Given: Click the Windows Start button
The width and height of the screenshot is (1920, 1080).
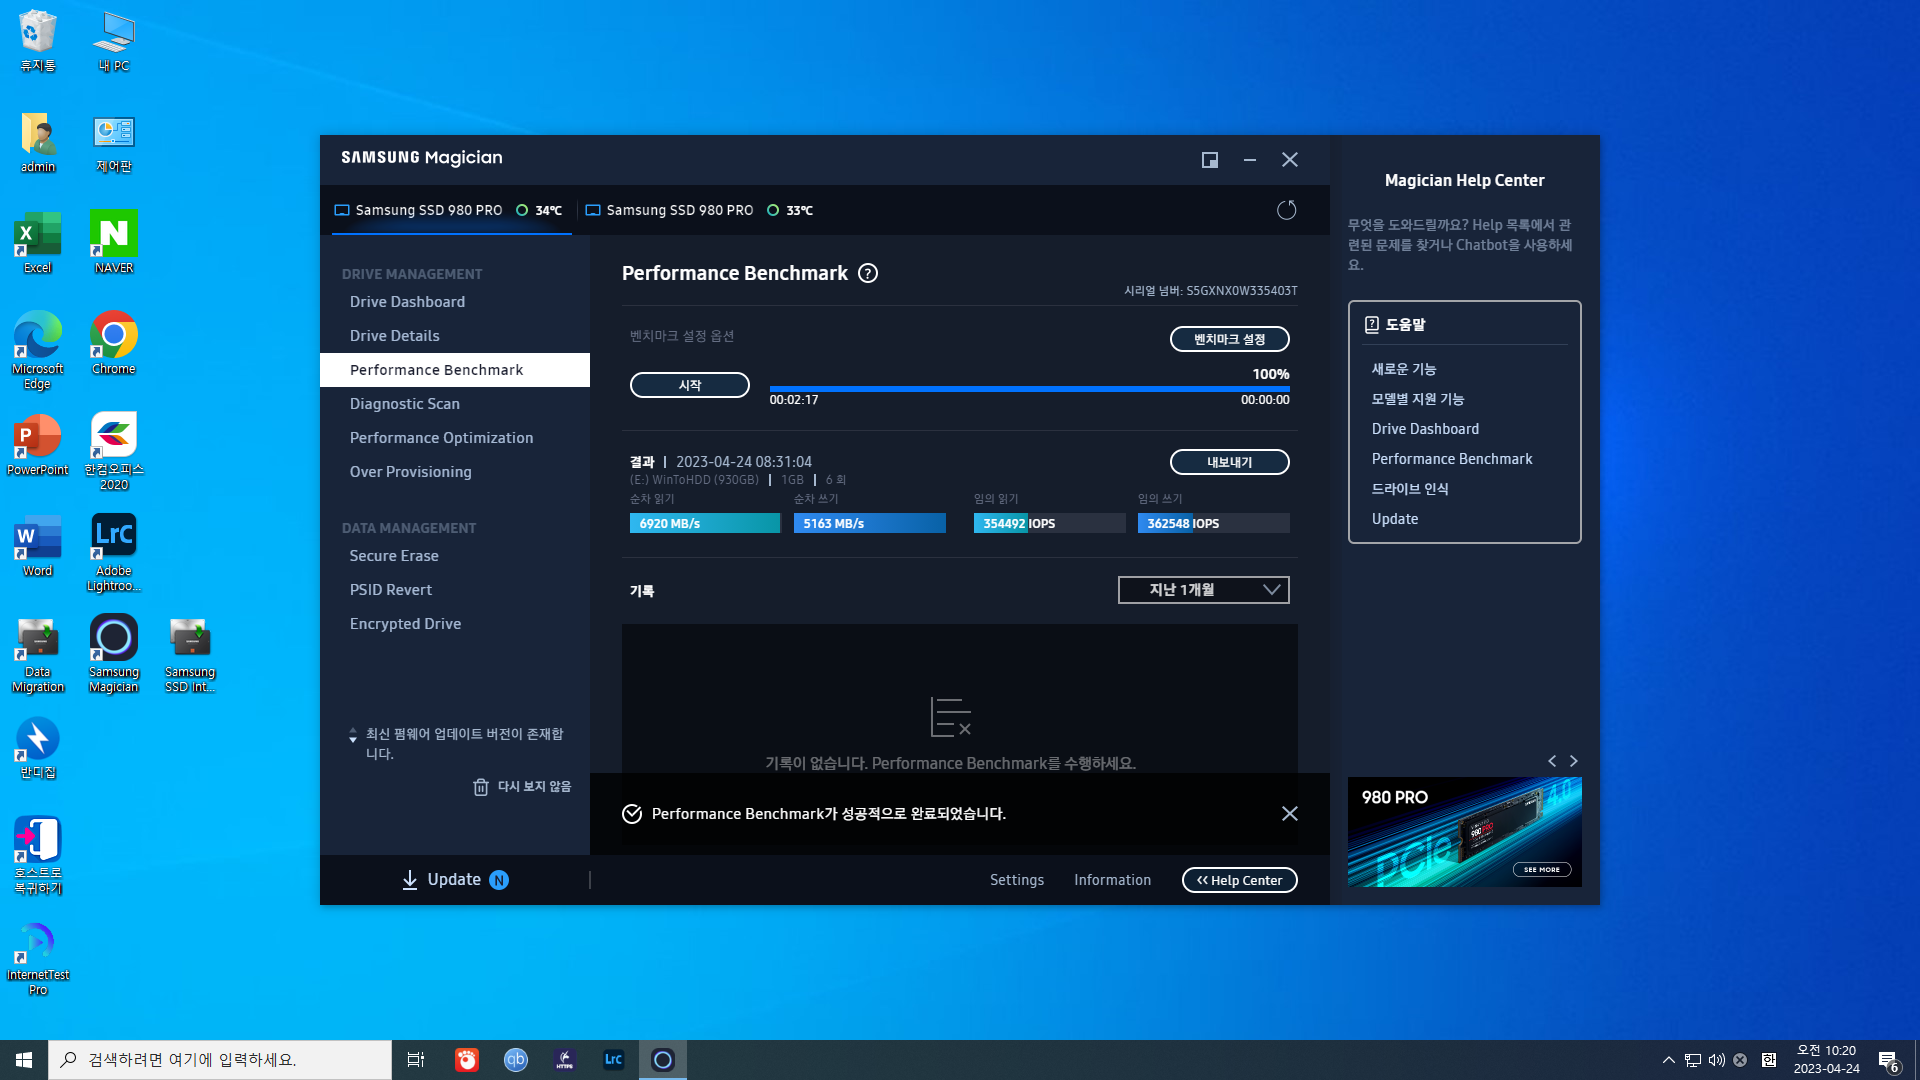Looking at the screenshot, I should [24, 1060].
